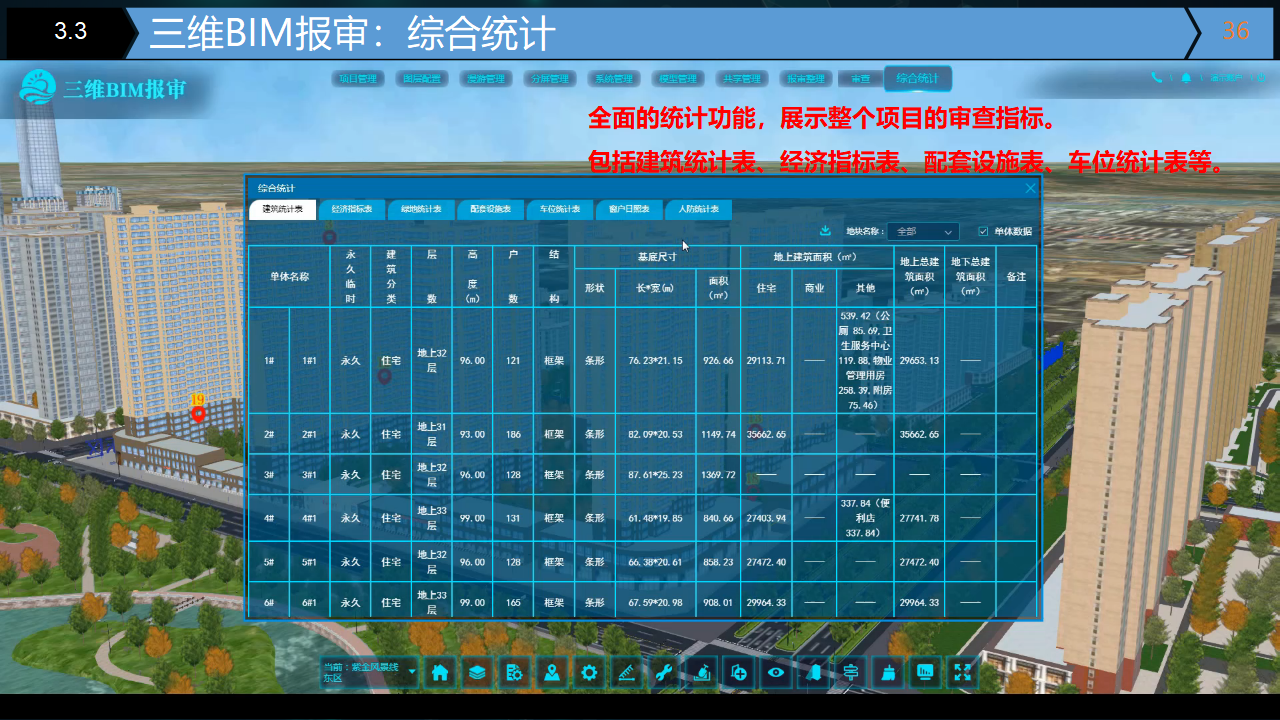Open the 报审整理 menu
The height and width of the screenshot is (720, 1280).
click(x=805, y=79)
